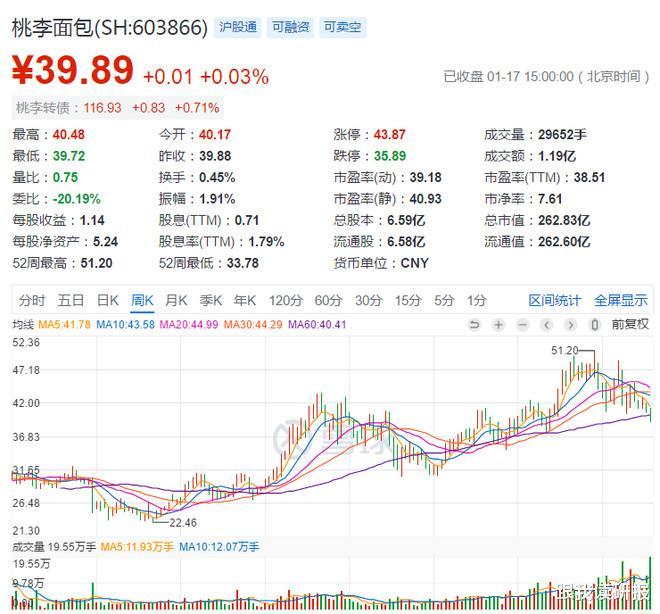Screen dimensions: 660x614
Task: Click the MA20:44.99 moving average label
Action: [x=189, y=324]
